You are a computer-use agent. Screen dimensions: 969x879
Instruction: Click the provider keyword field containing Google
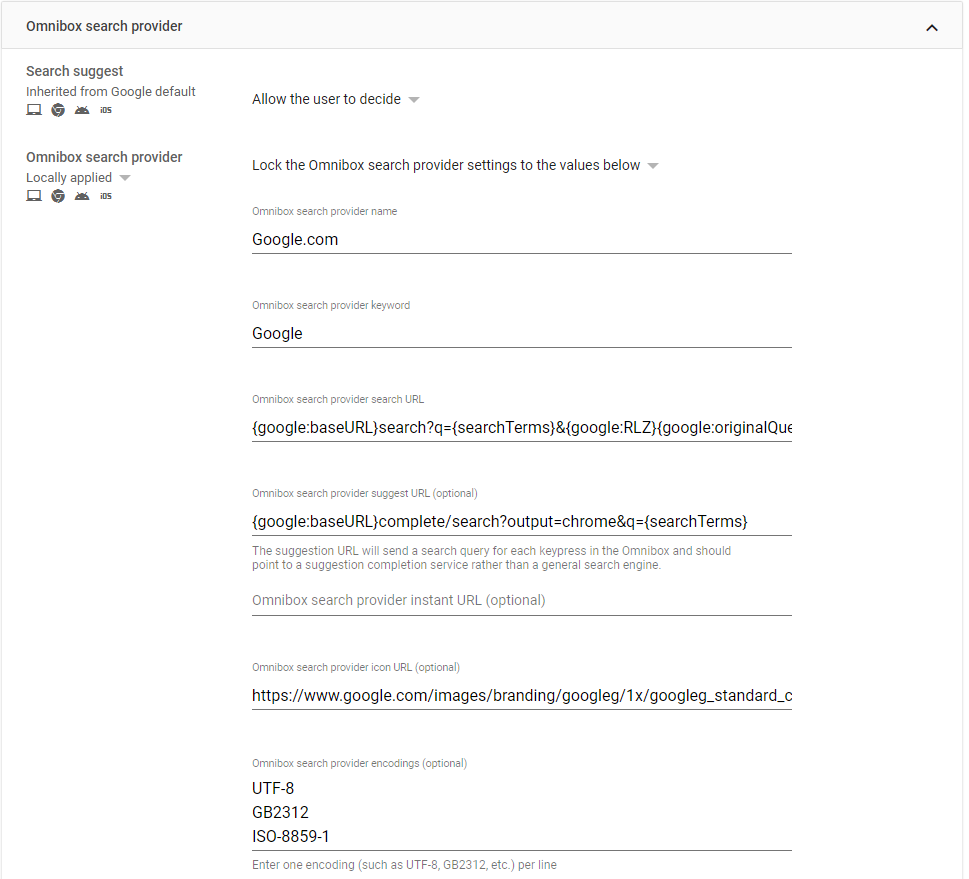pyautogui.click(x=522, y=334)
